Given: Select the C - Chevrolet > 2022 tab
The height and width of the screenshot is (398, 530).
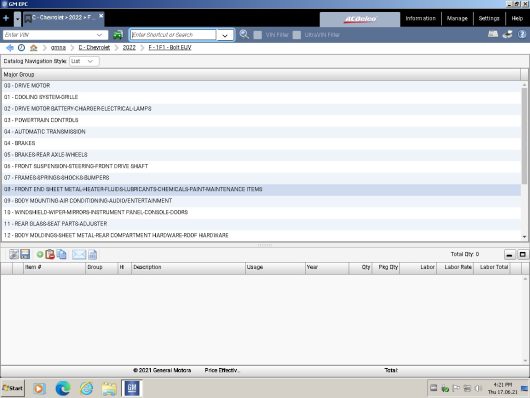Looking at the screenshot, I should point(64,18).
